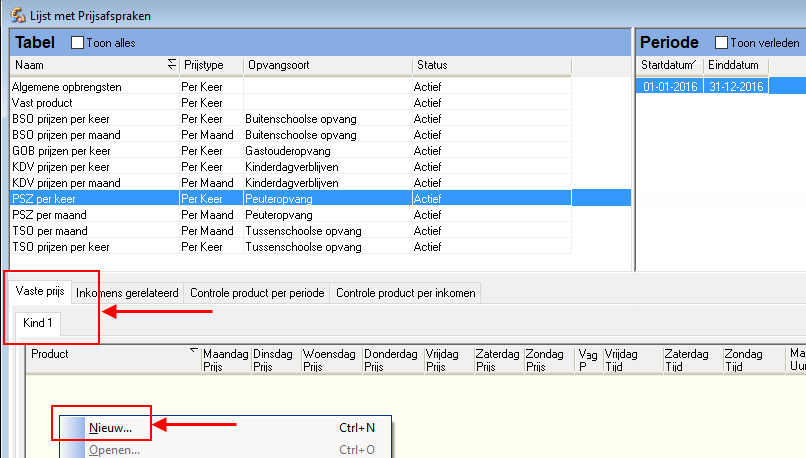Click the Algemene opbrengsten row

66,87
